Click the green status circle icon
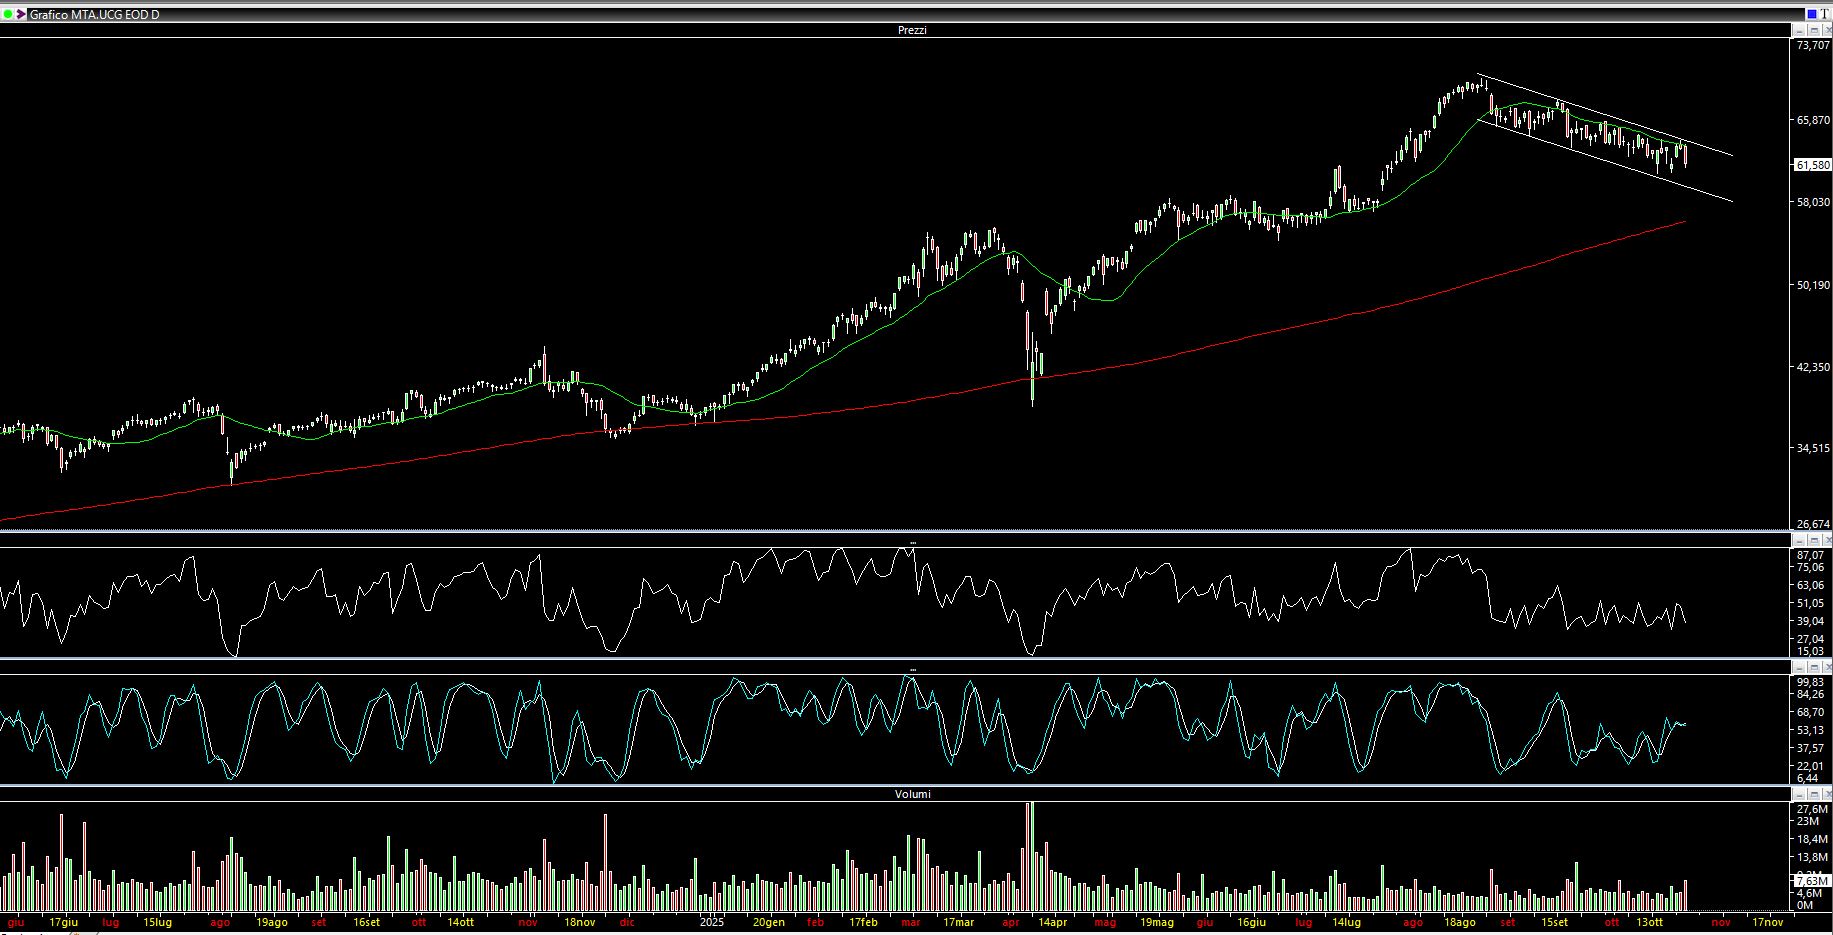The image size is (1833, 935). (8, 14)
